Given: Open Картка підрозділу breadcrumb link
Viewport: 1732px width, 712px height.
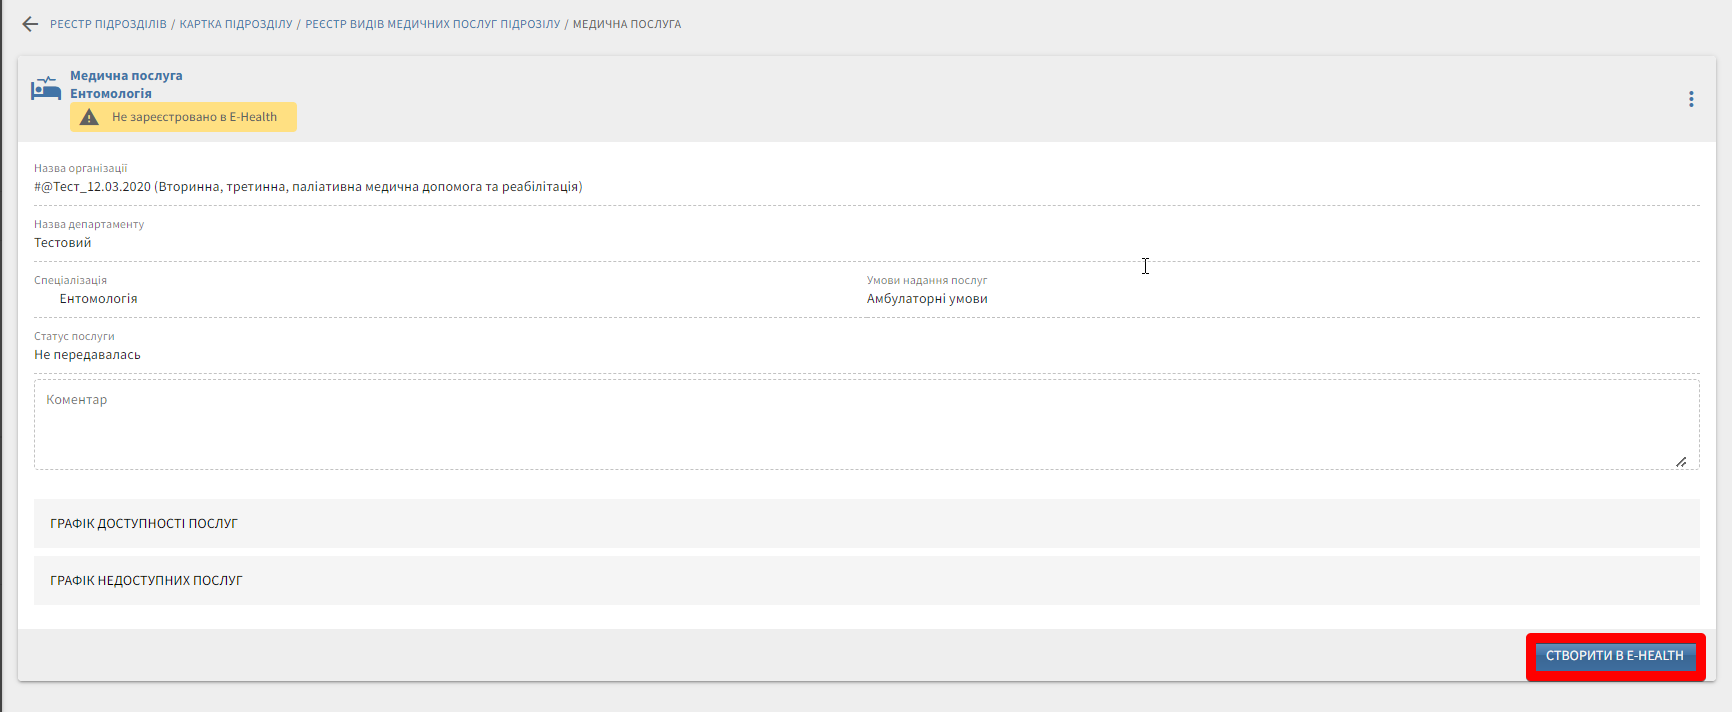Looking at the screenshot, I should (236, 24).
